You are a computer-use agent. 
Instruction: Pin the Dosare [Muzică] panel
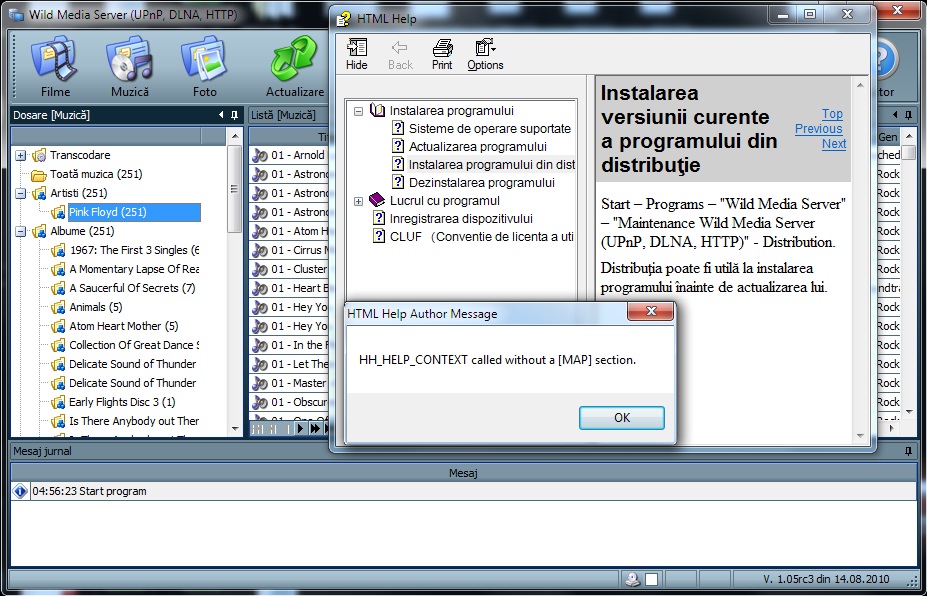[x=234, y=115]
